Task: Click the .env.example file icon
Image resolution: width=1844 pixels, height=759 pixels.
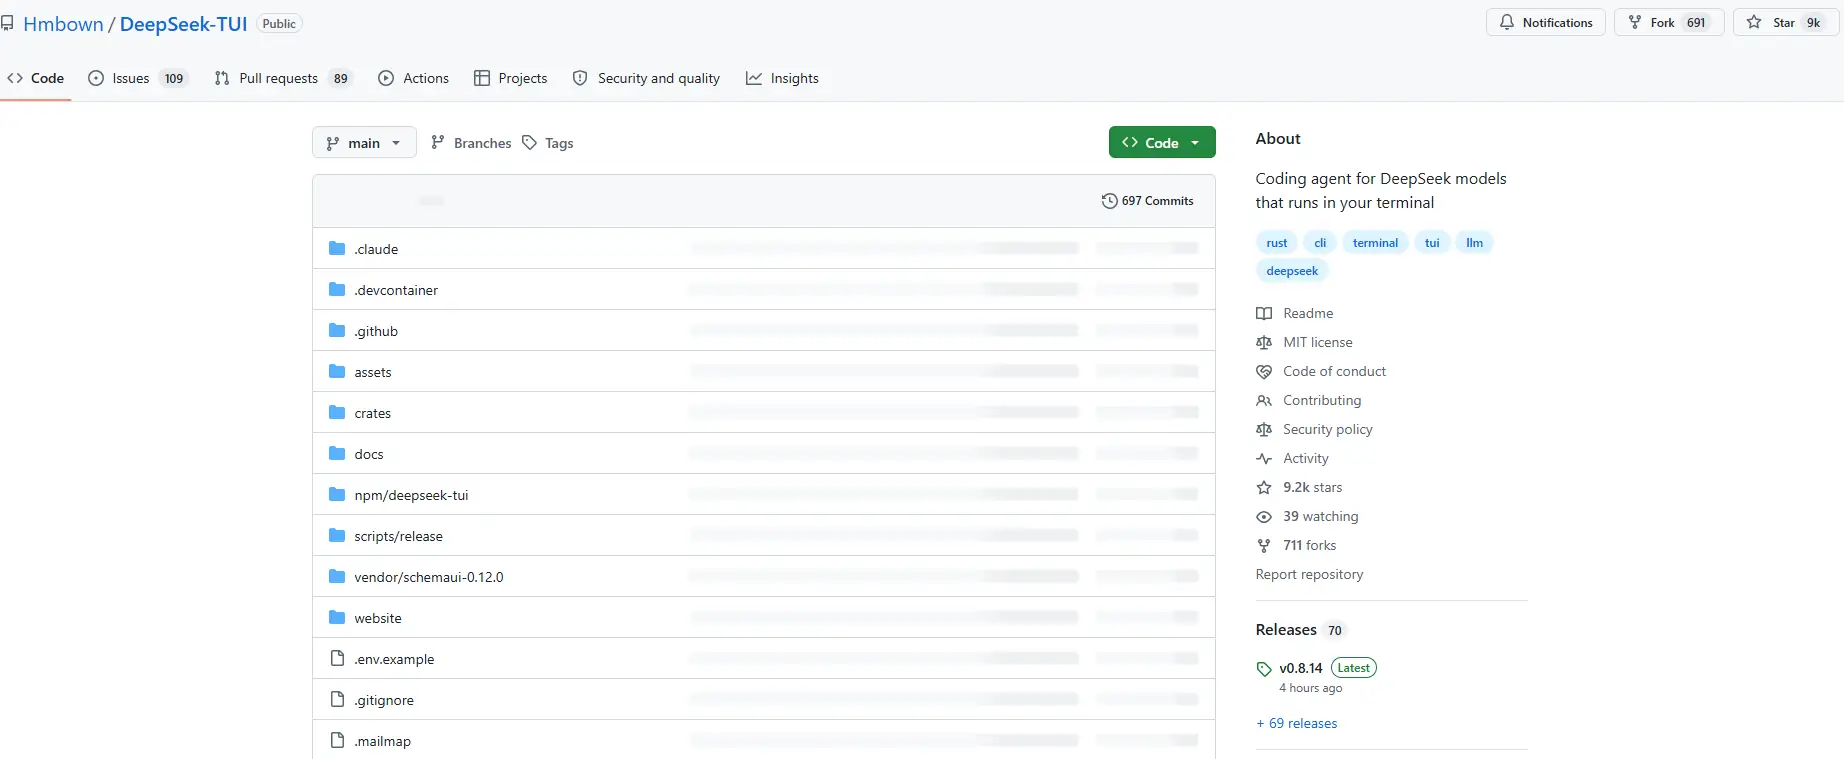Action: [x=337, y=658]
